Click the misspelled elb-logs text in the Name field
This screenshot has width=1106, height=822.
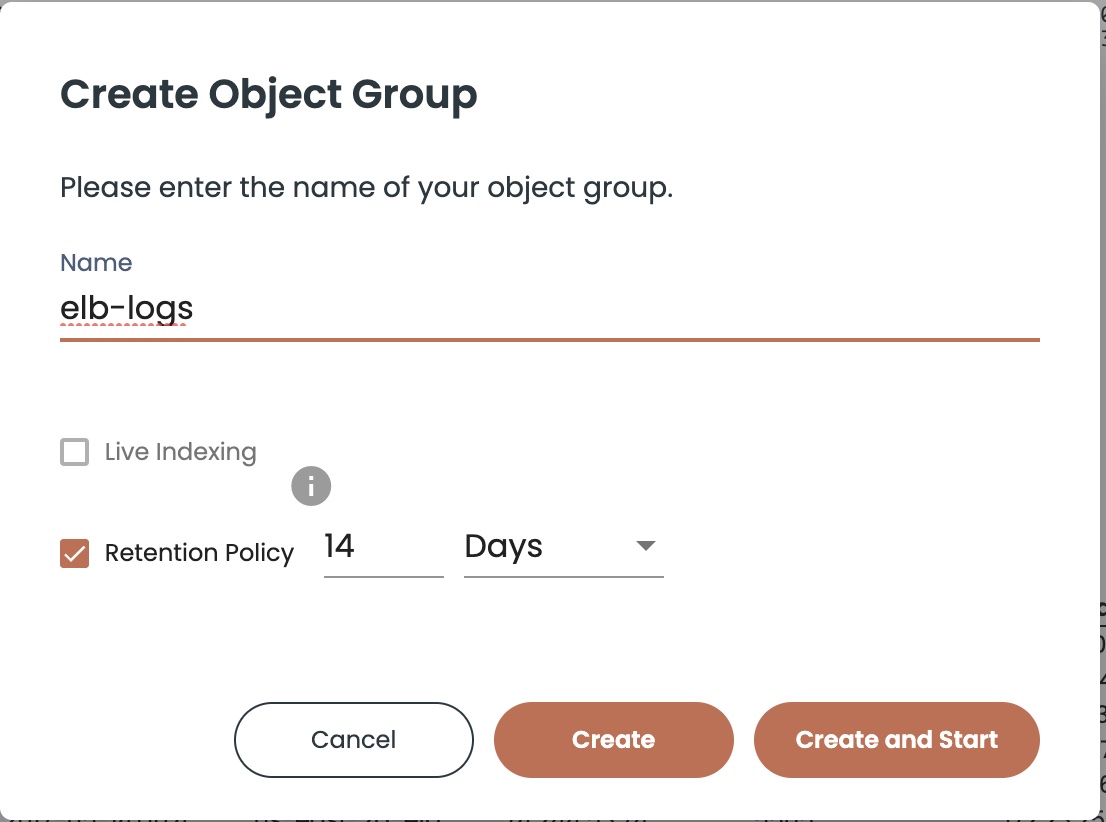click(x=127, y=309)
